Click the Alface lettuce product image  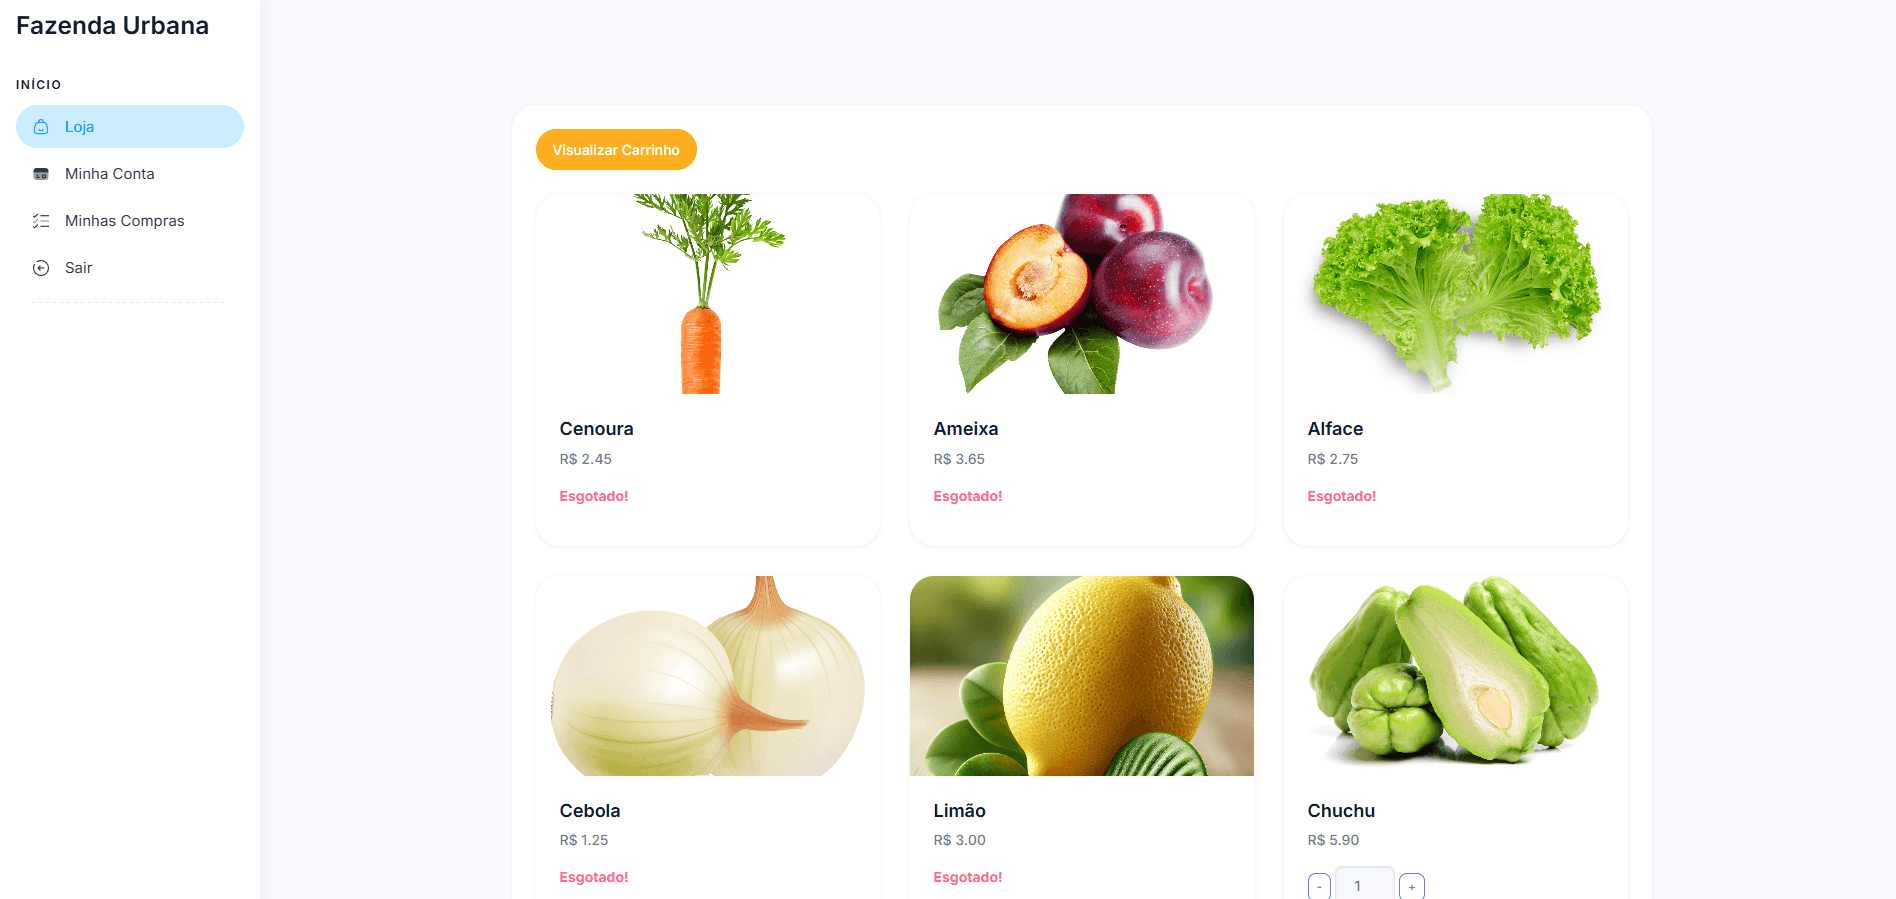1456,294
